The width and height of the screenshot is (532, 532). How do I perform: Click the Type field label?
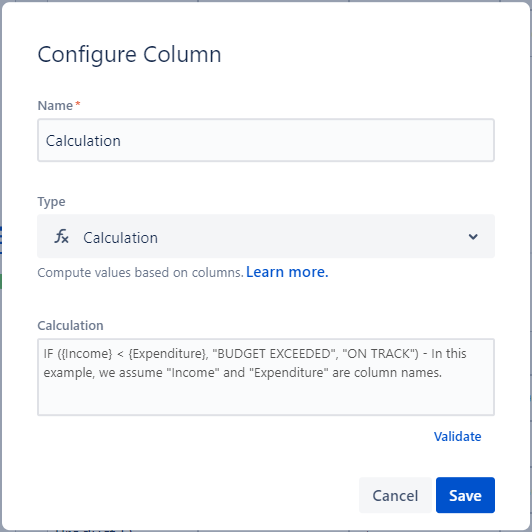coord(51,202)
